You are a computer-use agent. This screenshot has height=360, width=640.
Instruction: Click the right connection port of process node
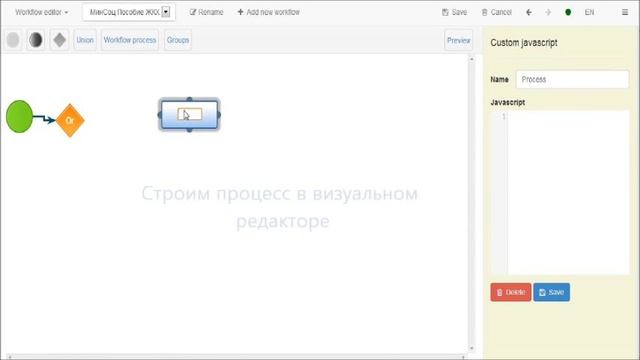pyautogui.click(x=219, y=115)
